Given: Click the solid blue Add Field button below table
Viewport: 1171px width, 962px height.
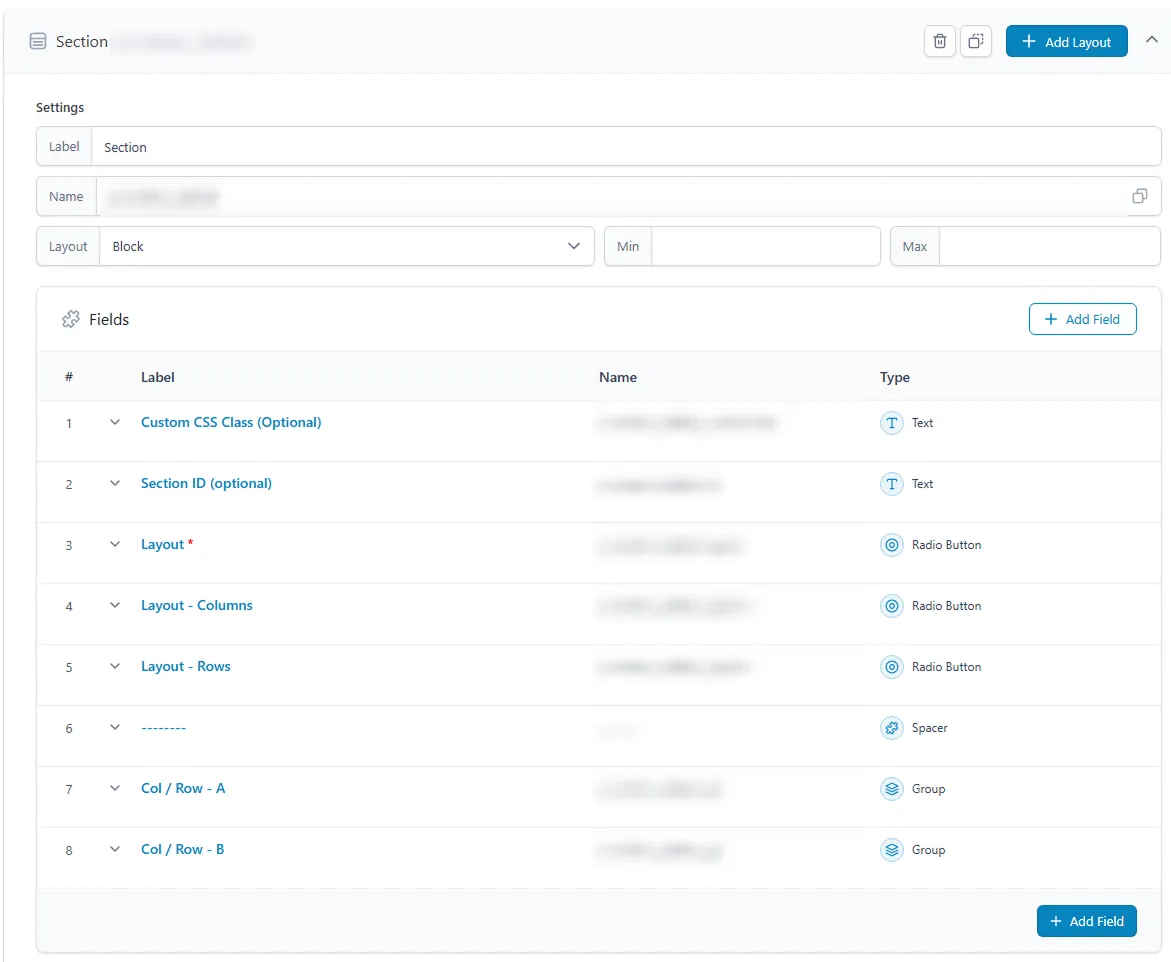Looking at the screenshot, I should click(x=1087, y=921).
